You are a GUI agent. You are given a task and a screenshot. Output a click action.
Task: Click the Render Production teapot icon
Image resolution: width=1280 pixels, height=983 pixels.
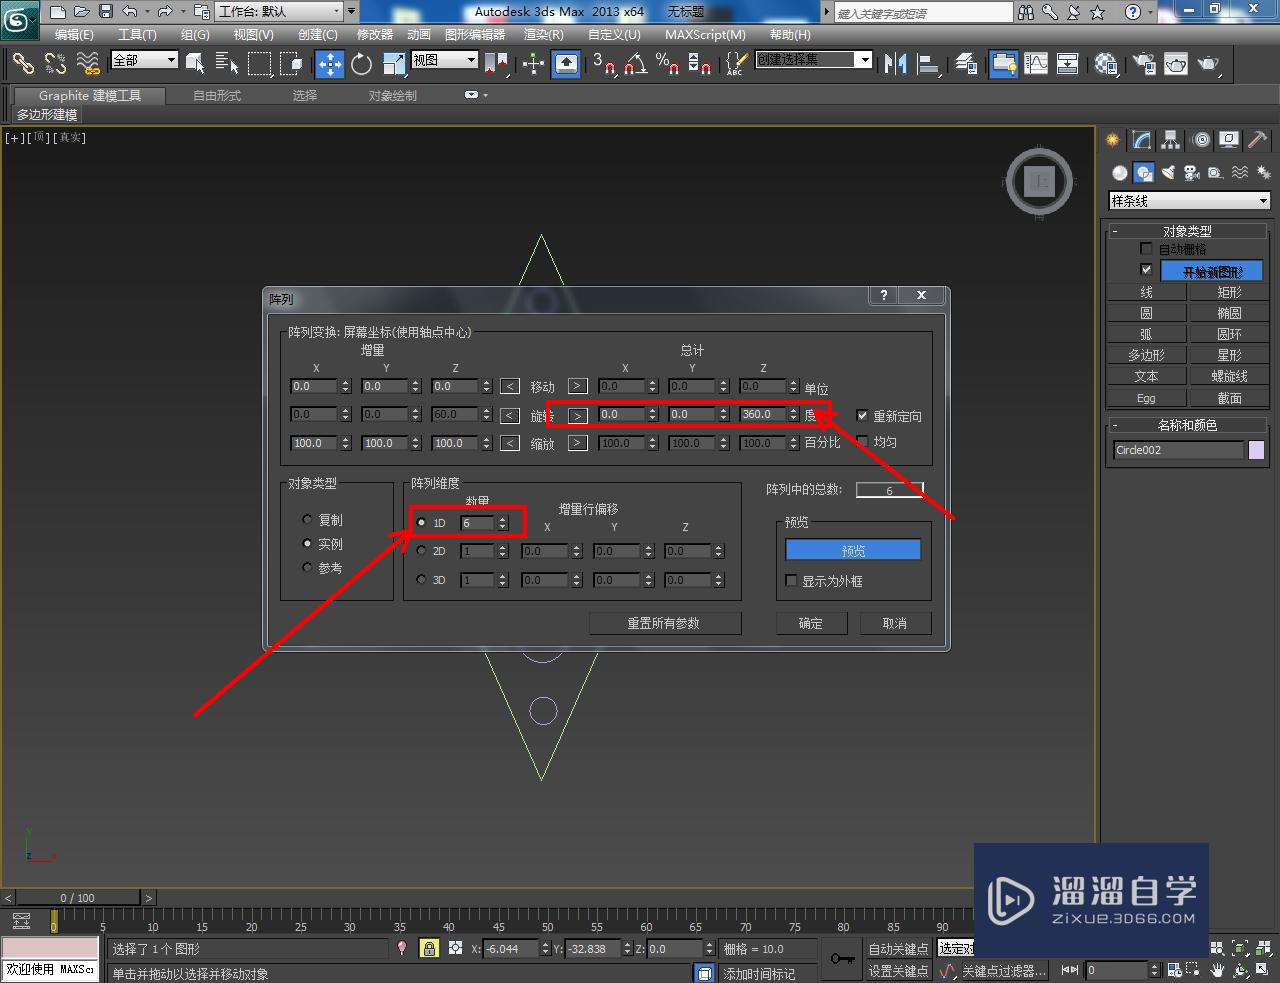(1209, 64)
